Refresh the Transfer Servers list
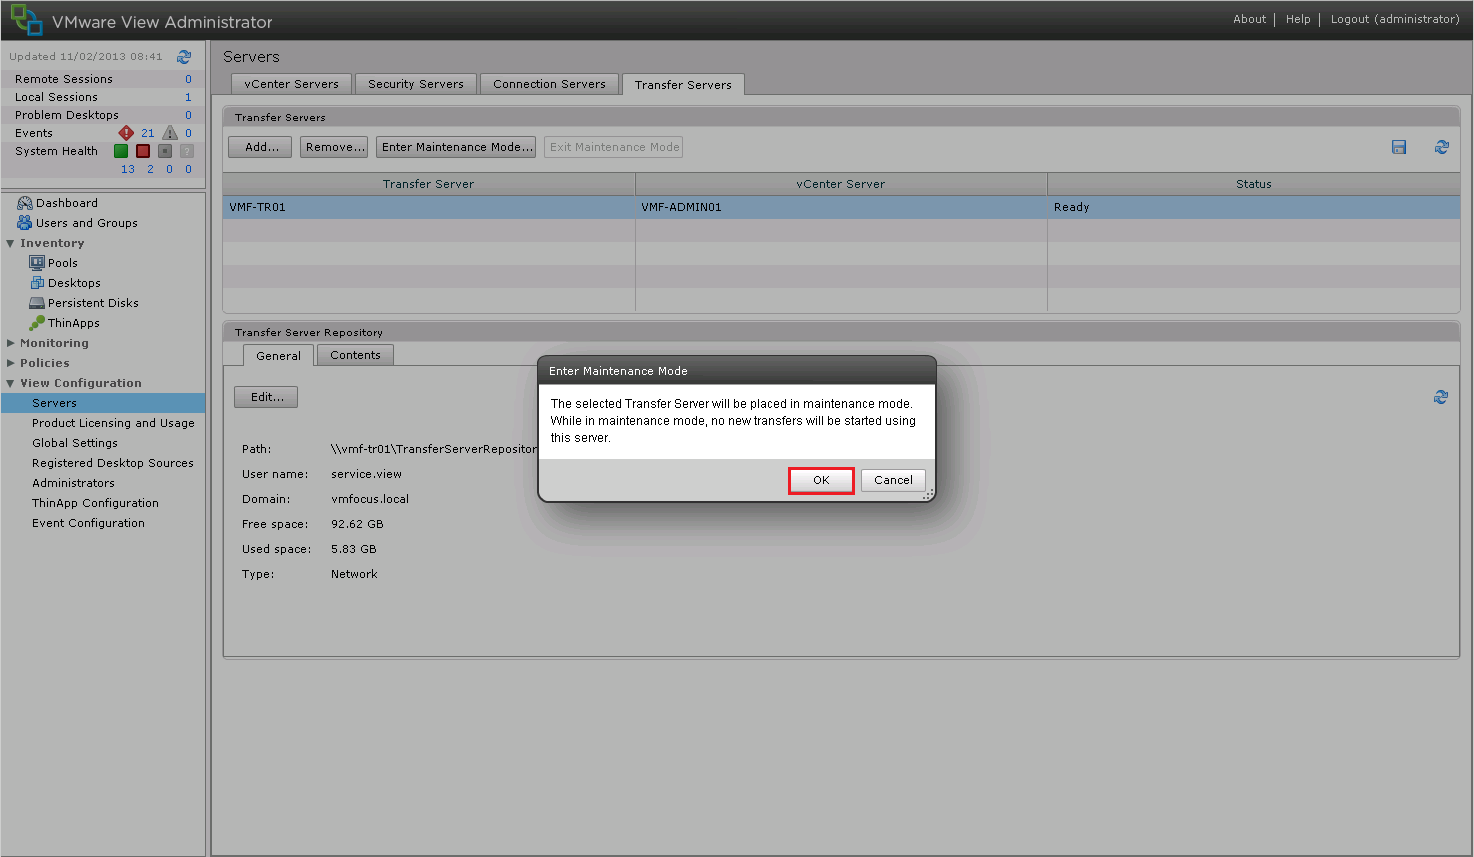This screenshot has height=857, width=1474. (1441, 147)
